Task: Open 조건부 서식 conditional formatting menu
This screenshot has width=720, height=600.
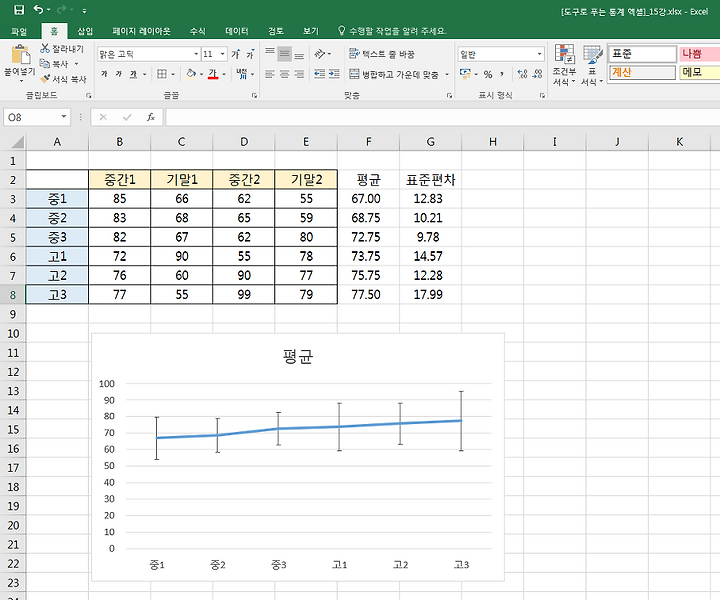Action: [x=564, y=64]
